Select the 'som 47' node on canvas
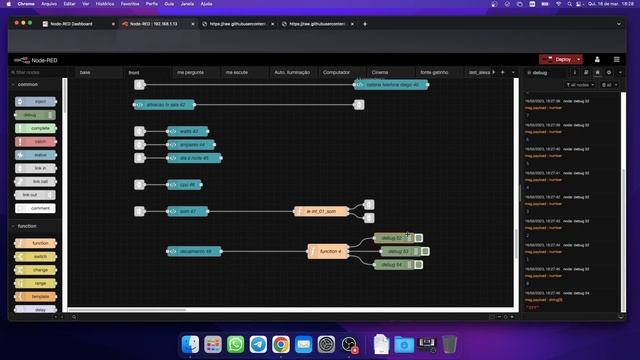Image resolution: width=640 pixels, height=360 pixels. tap(188, 211)
